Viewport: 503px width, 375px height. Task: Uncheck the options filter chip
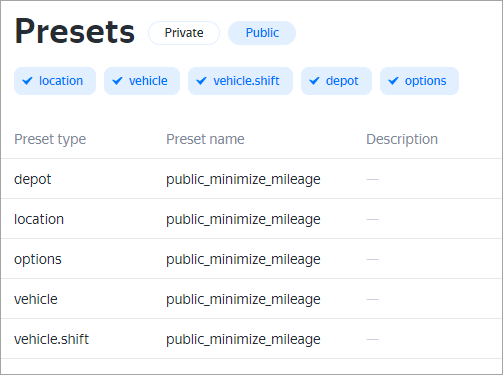(419, 81)
